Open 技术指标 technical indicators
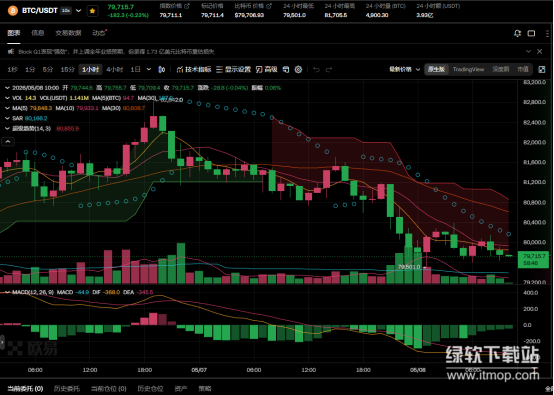The height and width of the screenshot is (395, 554). point(194,69)
